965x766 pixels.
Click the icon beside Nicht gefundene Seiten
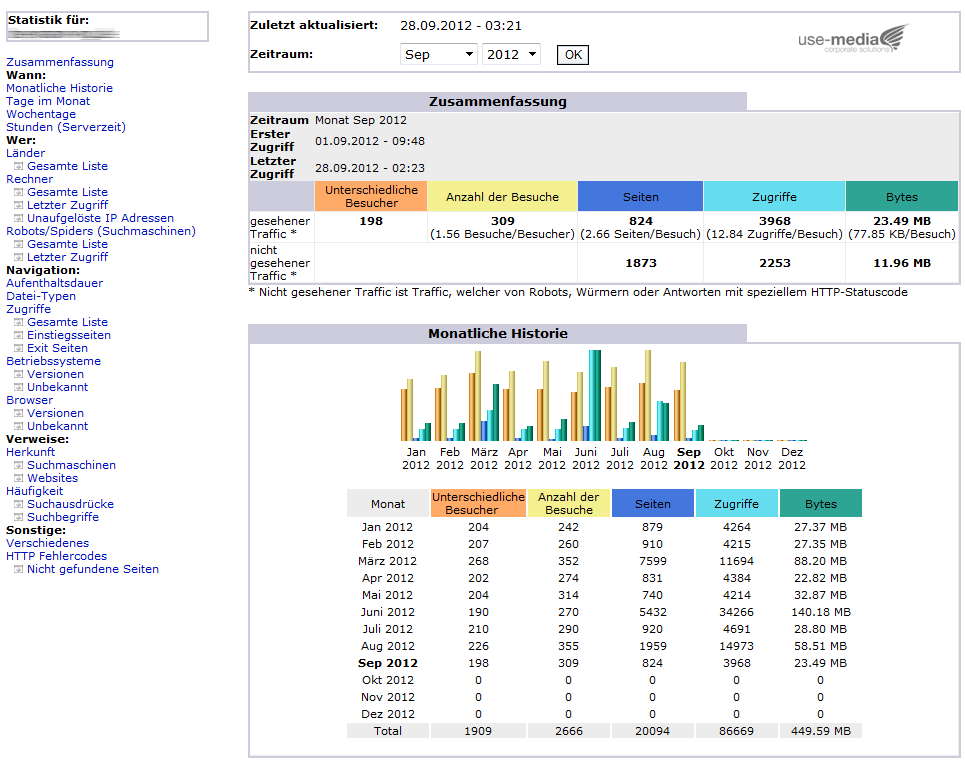tap(18, 569)
